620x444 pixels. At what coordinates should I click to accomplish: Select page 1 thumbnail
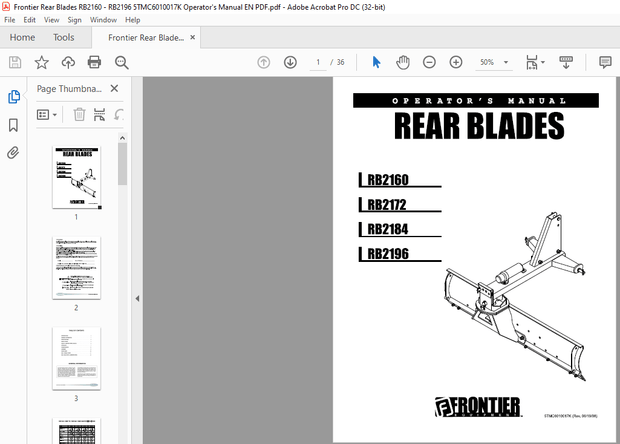tap(77, 177)
